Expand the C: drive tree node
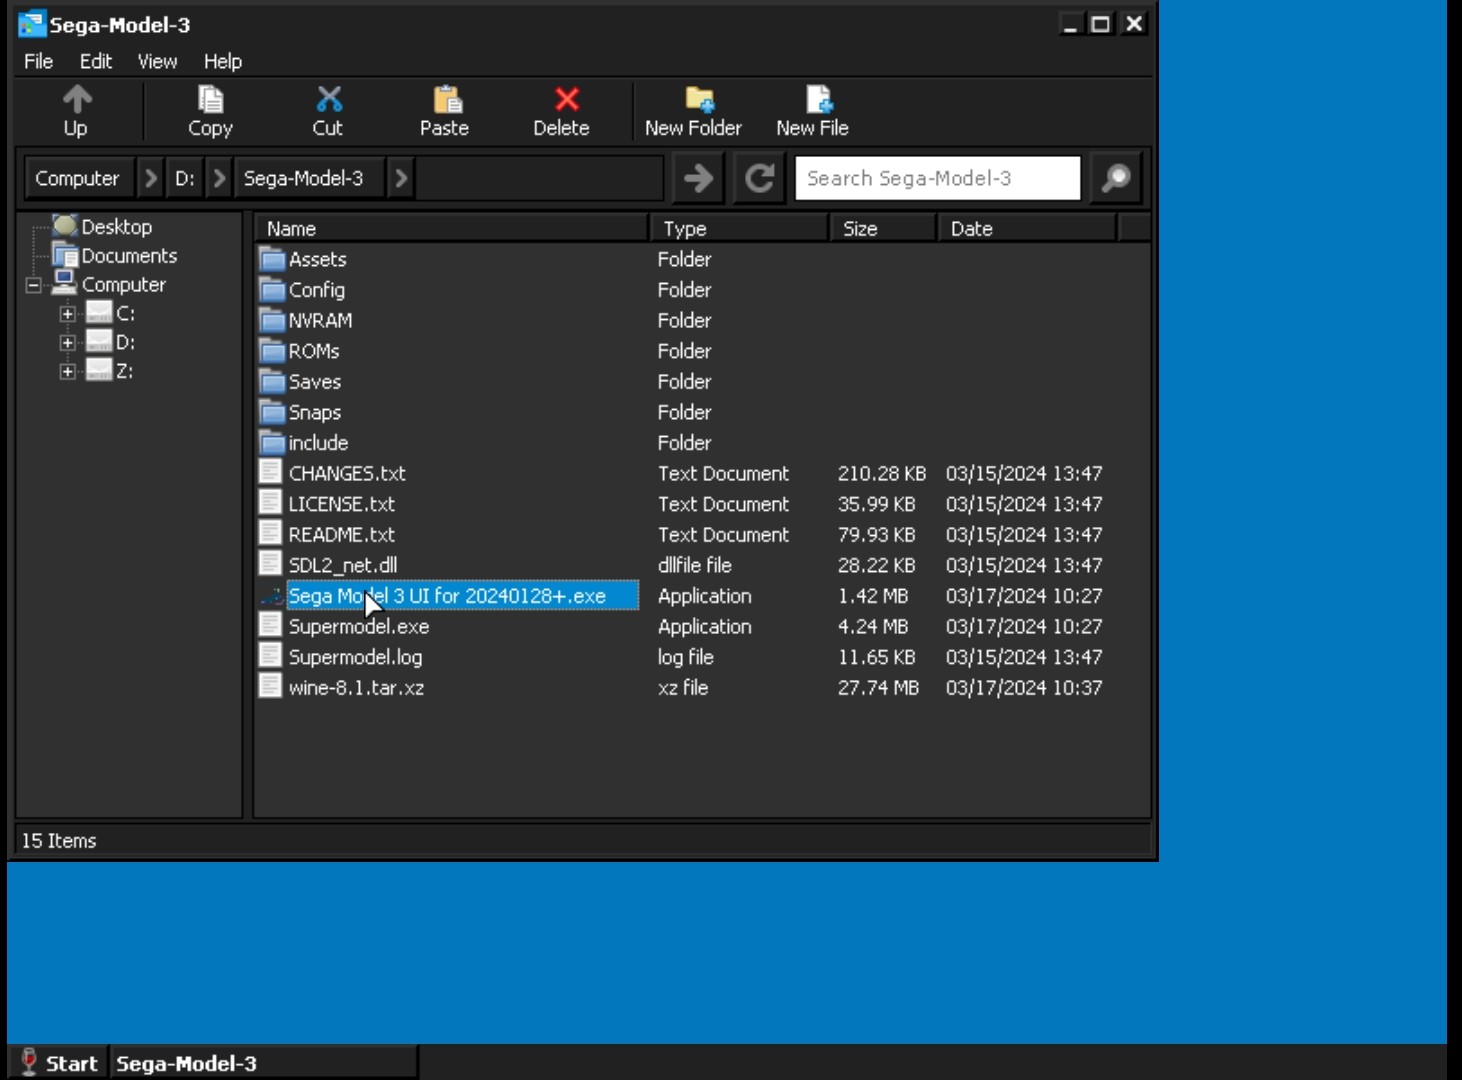Screen dimensions: 1462x1080 pos(67,314)
